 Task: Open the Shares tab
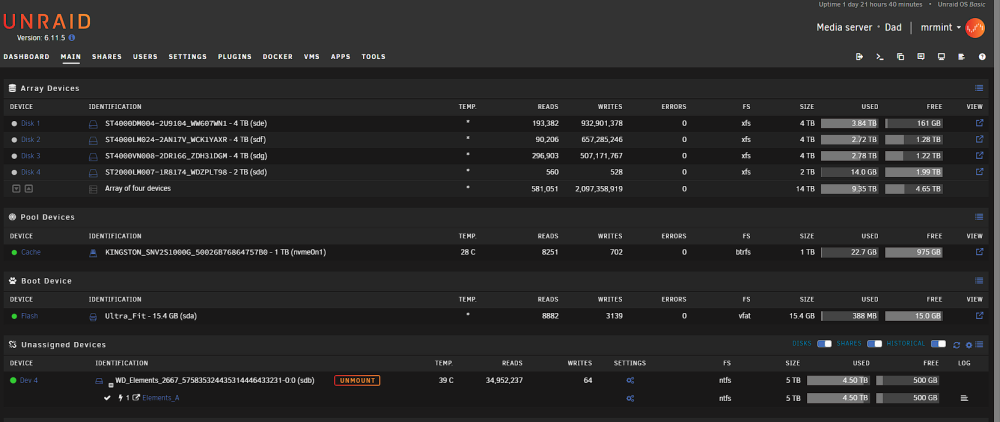tap(107, 57)
